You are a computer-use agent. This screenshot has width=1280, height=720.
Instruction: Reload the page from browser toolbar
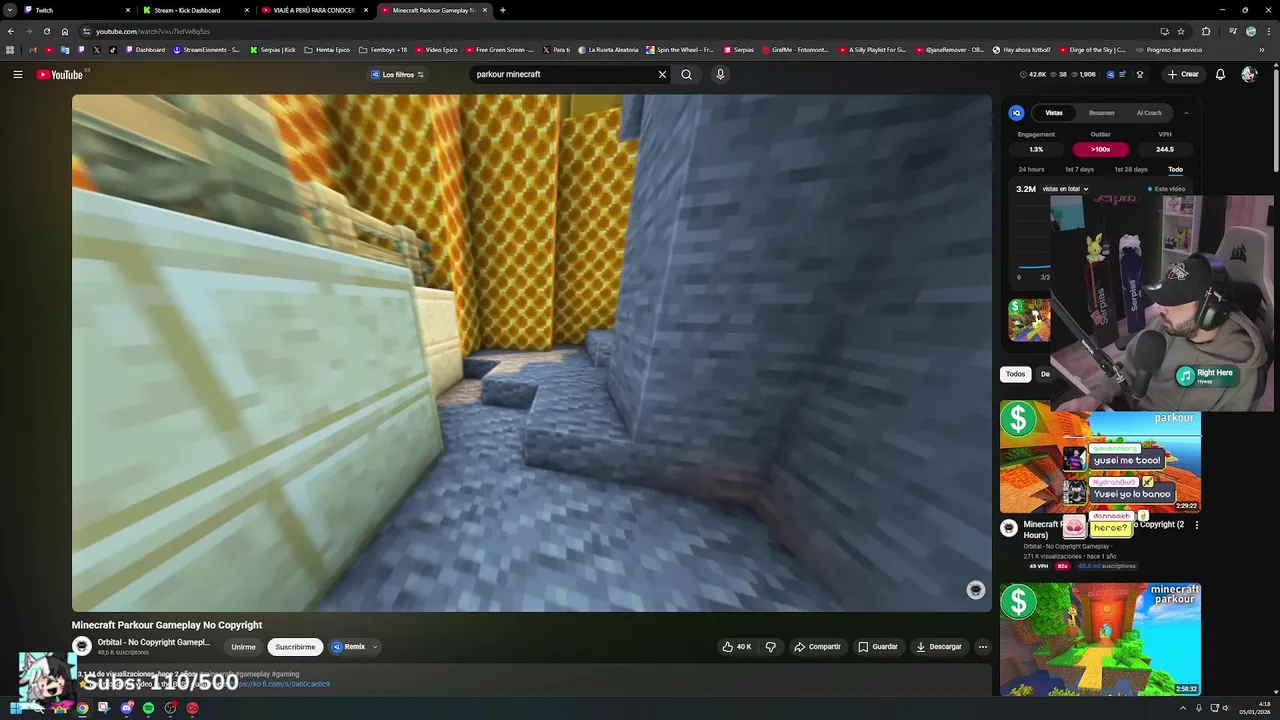point(46,31)
